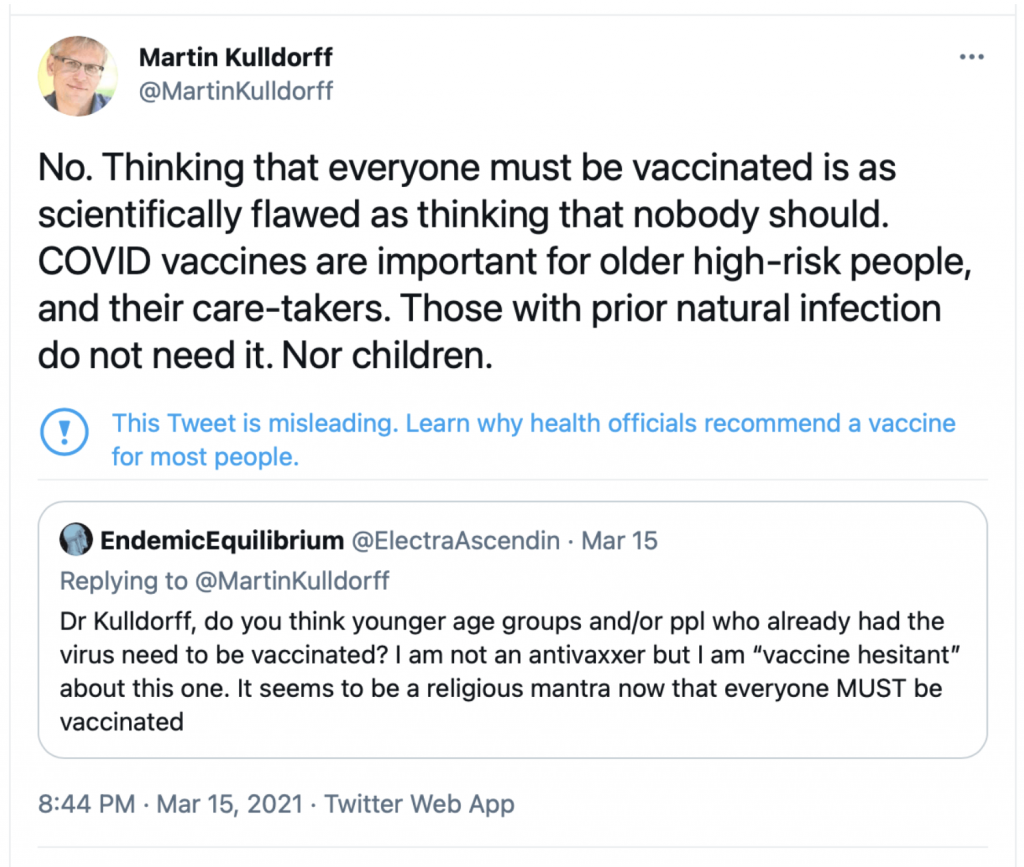
Task: Open the Martin Kulldorff display name link
Action: [235, 57]
